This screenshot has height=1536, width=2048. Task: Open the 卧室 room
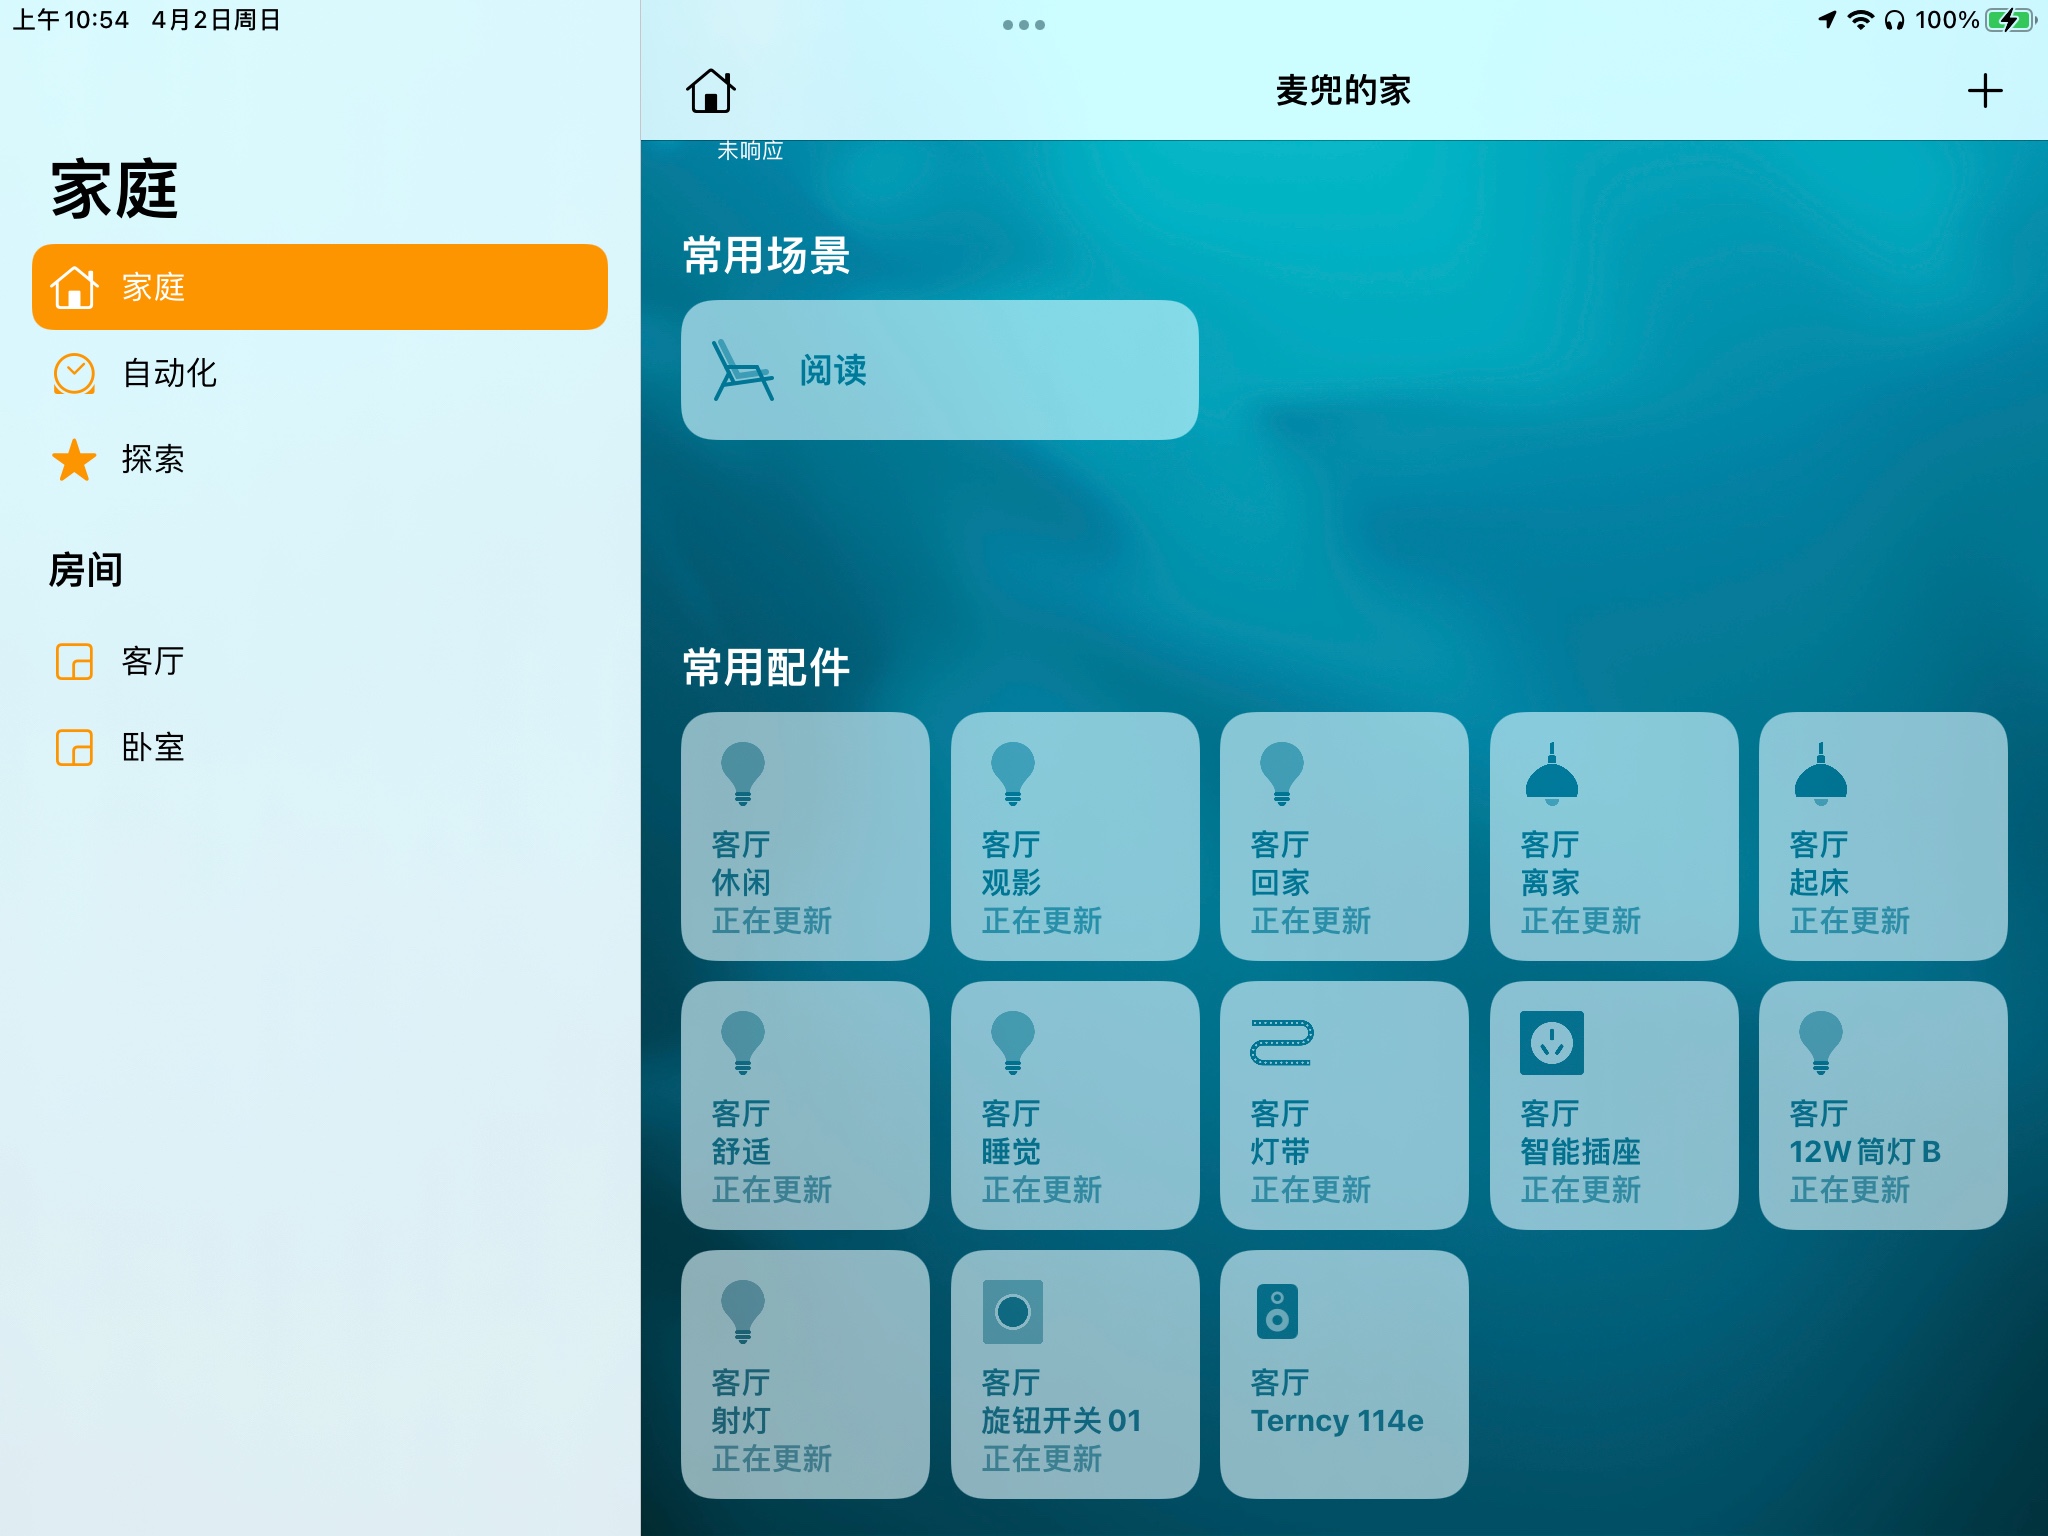click(152, 747)
